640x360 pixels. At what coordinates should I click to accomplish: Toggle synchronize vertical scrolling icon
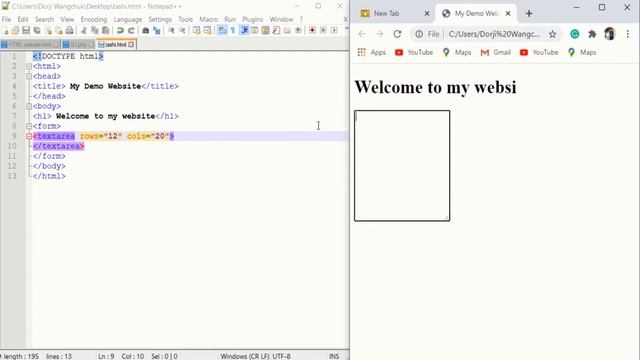pyautogui.click(x=197, y=31)
